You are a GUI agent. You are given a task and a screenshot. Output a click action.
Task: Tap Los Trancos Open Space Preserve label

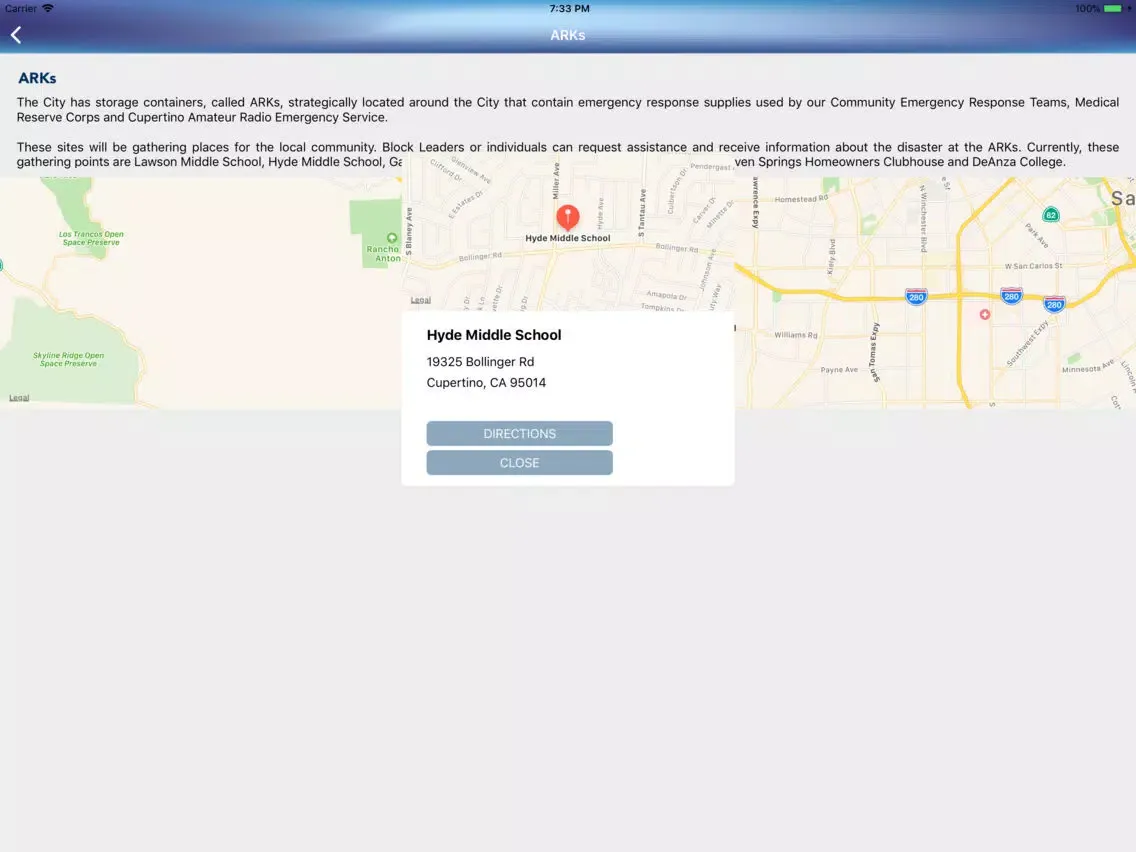(91, 238)
